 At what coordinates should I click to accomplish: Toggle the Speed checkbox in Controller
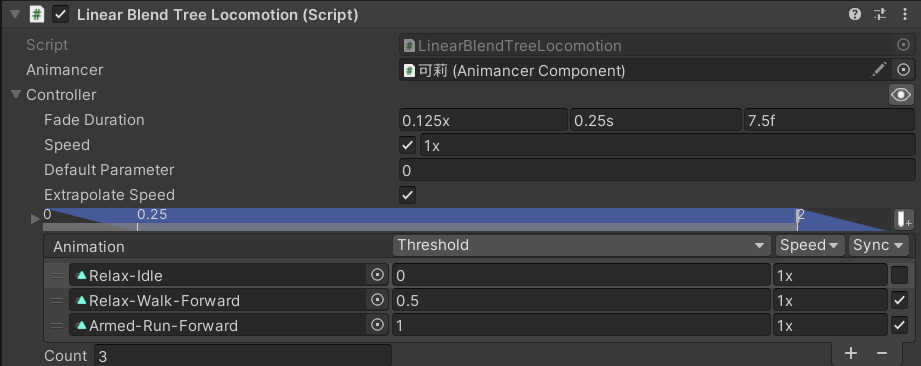coord(407,145)
